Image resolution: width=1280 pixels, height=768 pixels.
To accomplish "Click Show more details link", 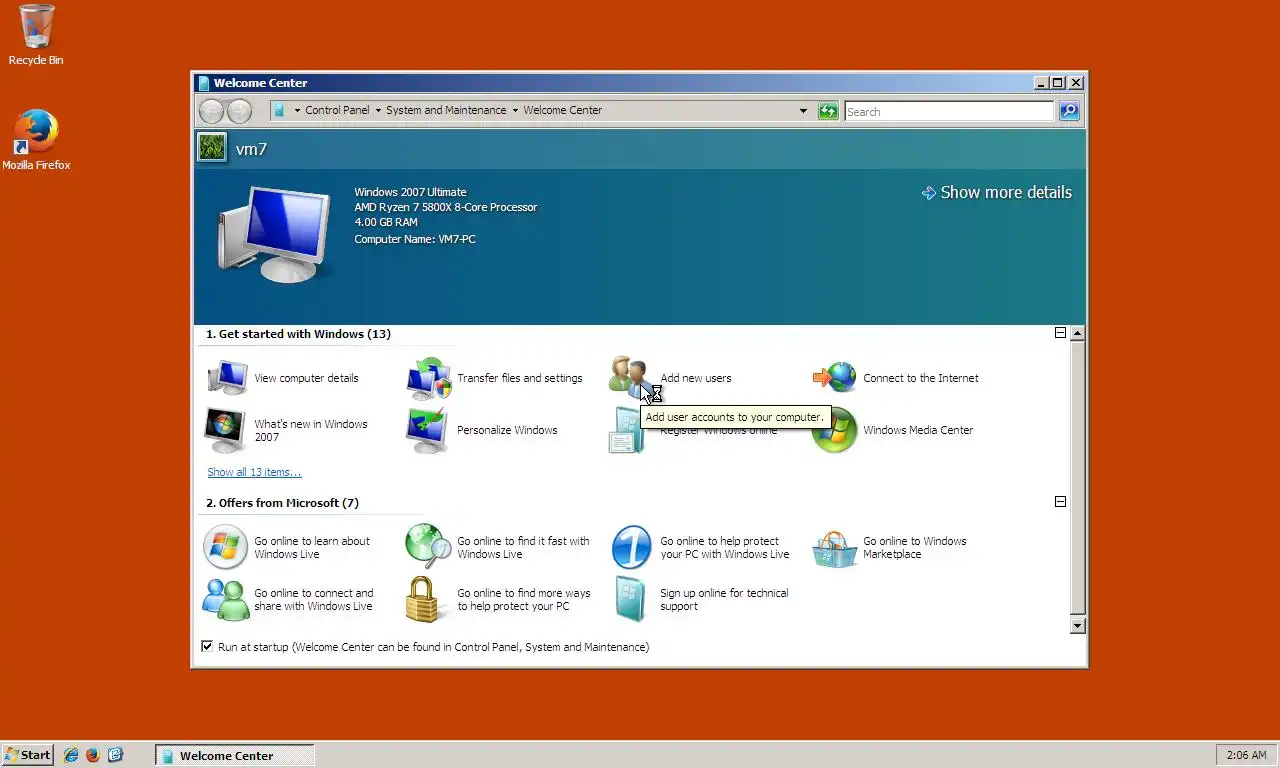I will [x=996, y=192].
